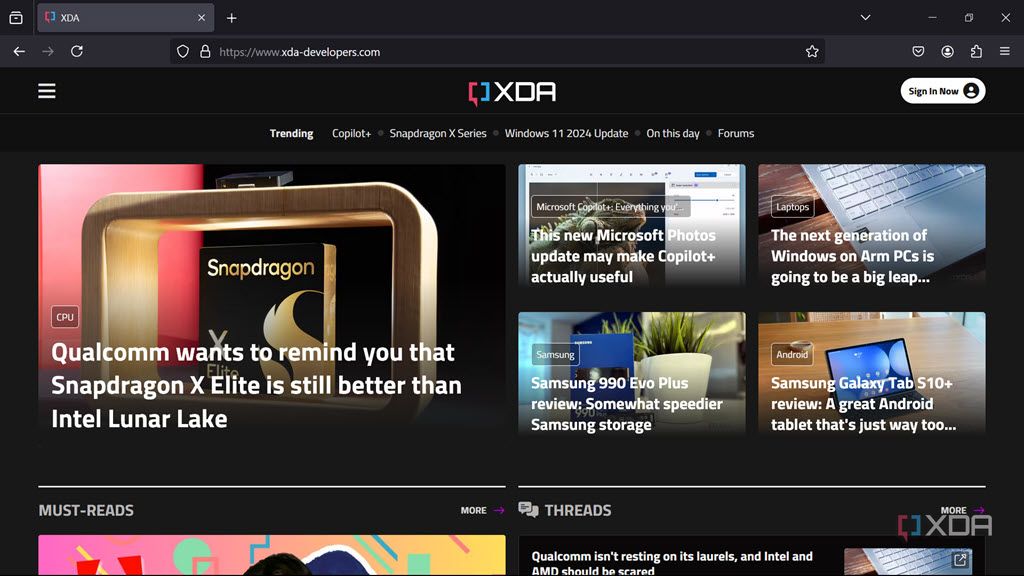This screenshot has height=576, width=1024.
Task: Click MORE next to Must-Reads
Action: pyautogui.click(x=483, y=510)
